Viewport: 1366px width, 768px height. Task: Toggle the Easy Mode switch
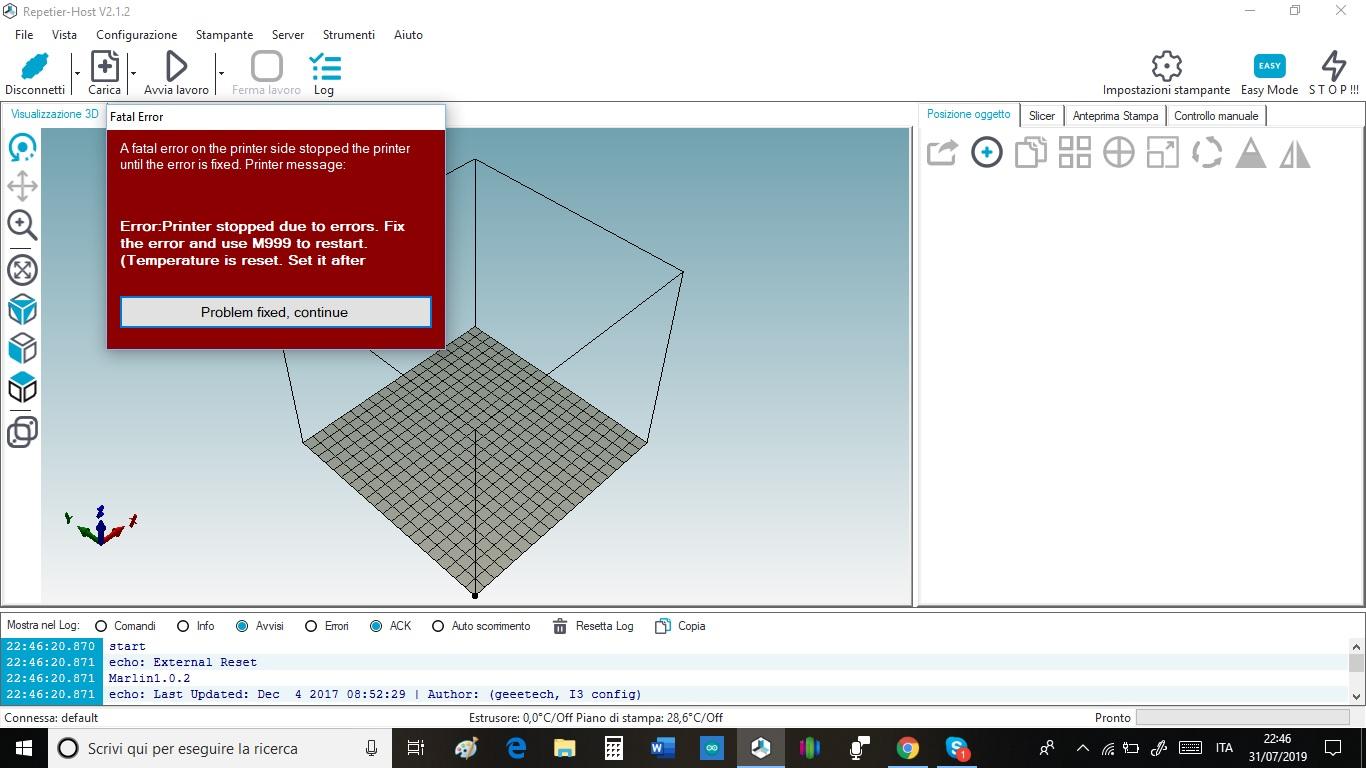click(1269, 66)
